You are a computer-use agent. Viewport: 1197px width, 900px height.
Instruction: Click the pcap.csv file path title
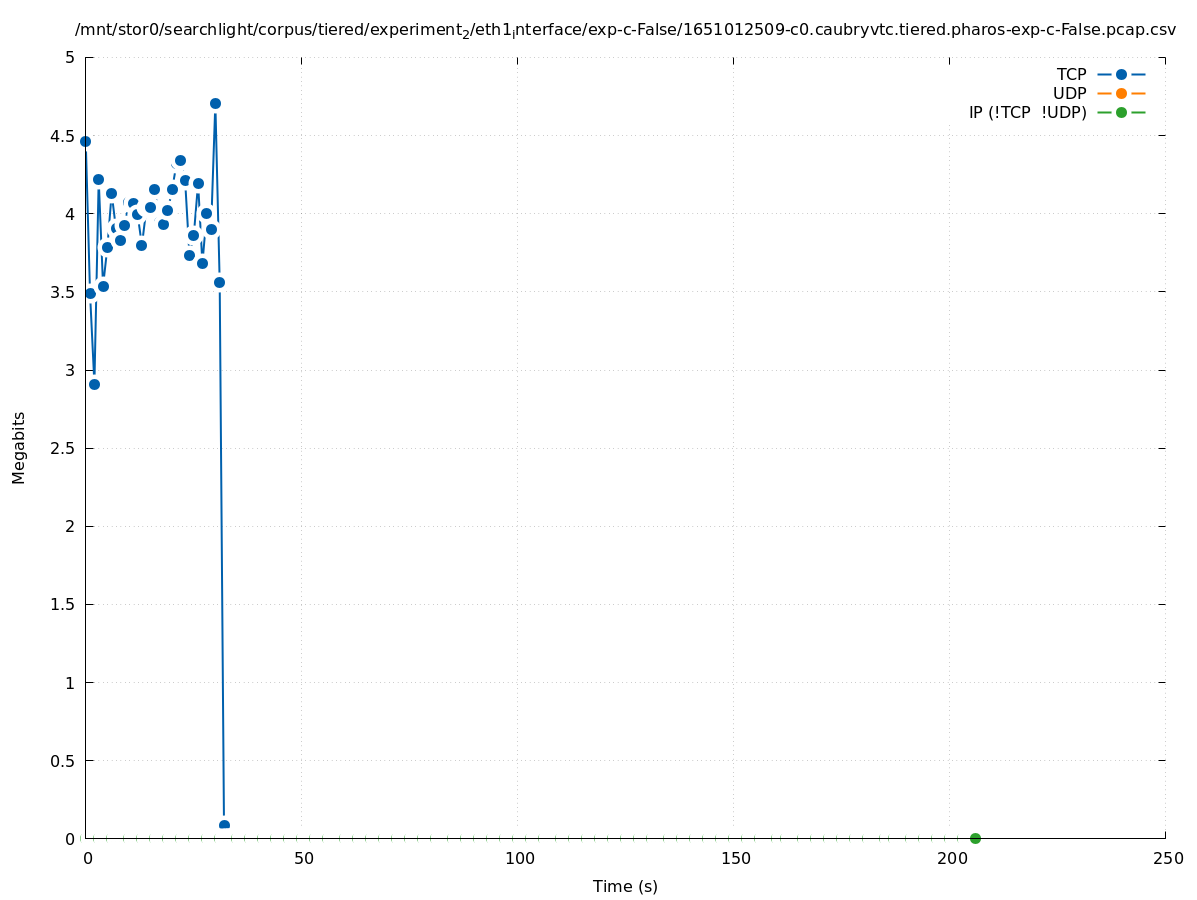pyautogui.click(x=625, y=30)
